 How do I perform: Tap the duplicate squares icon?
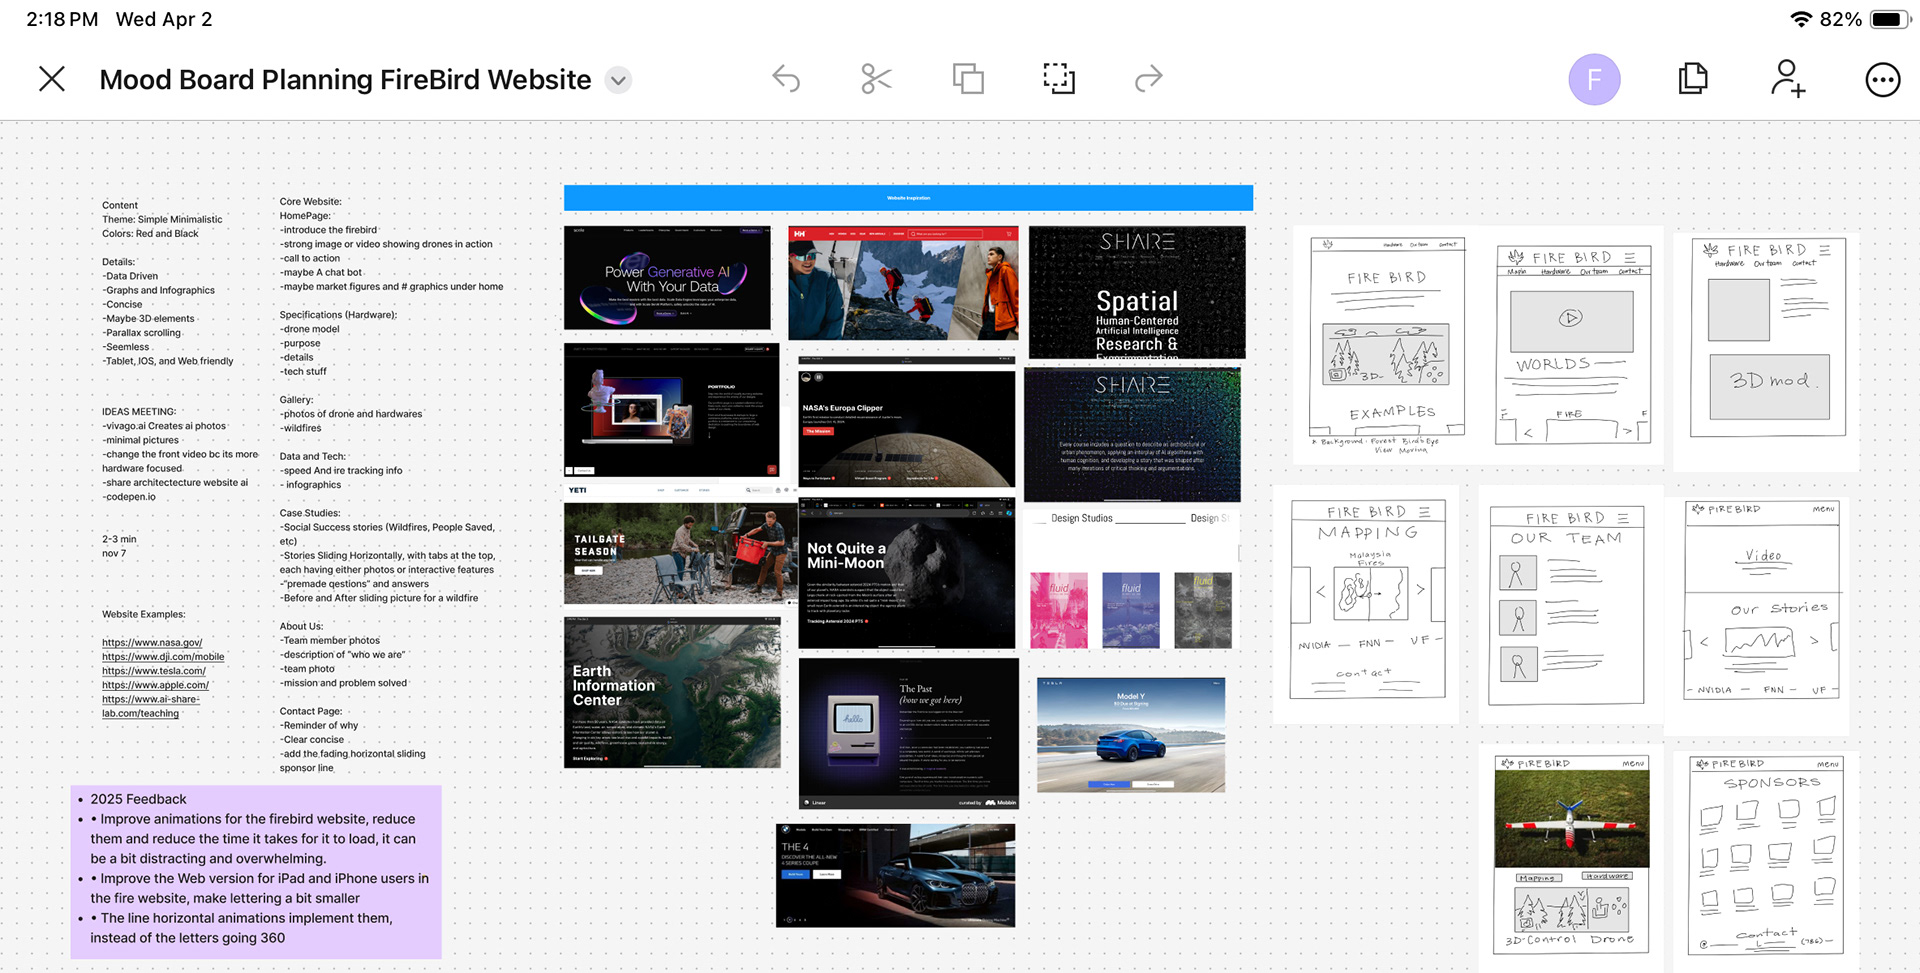tap(968, 79)
